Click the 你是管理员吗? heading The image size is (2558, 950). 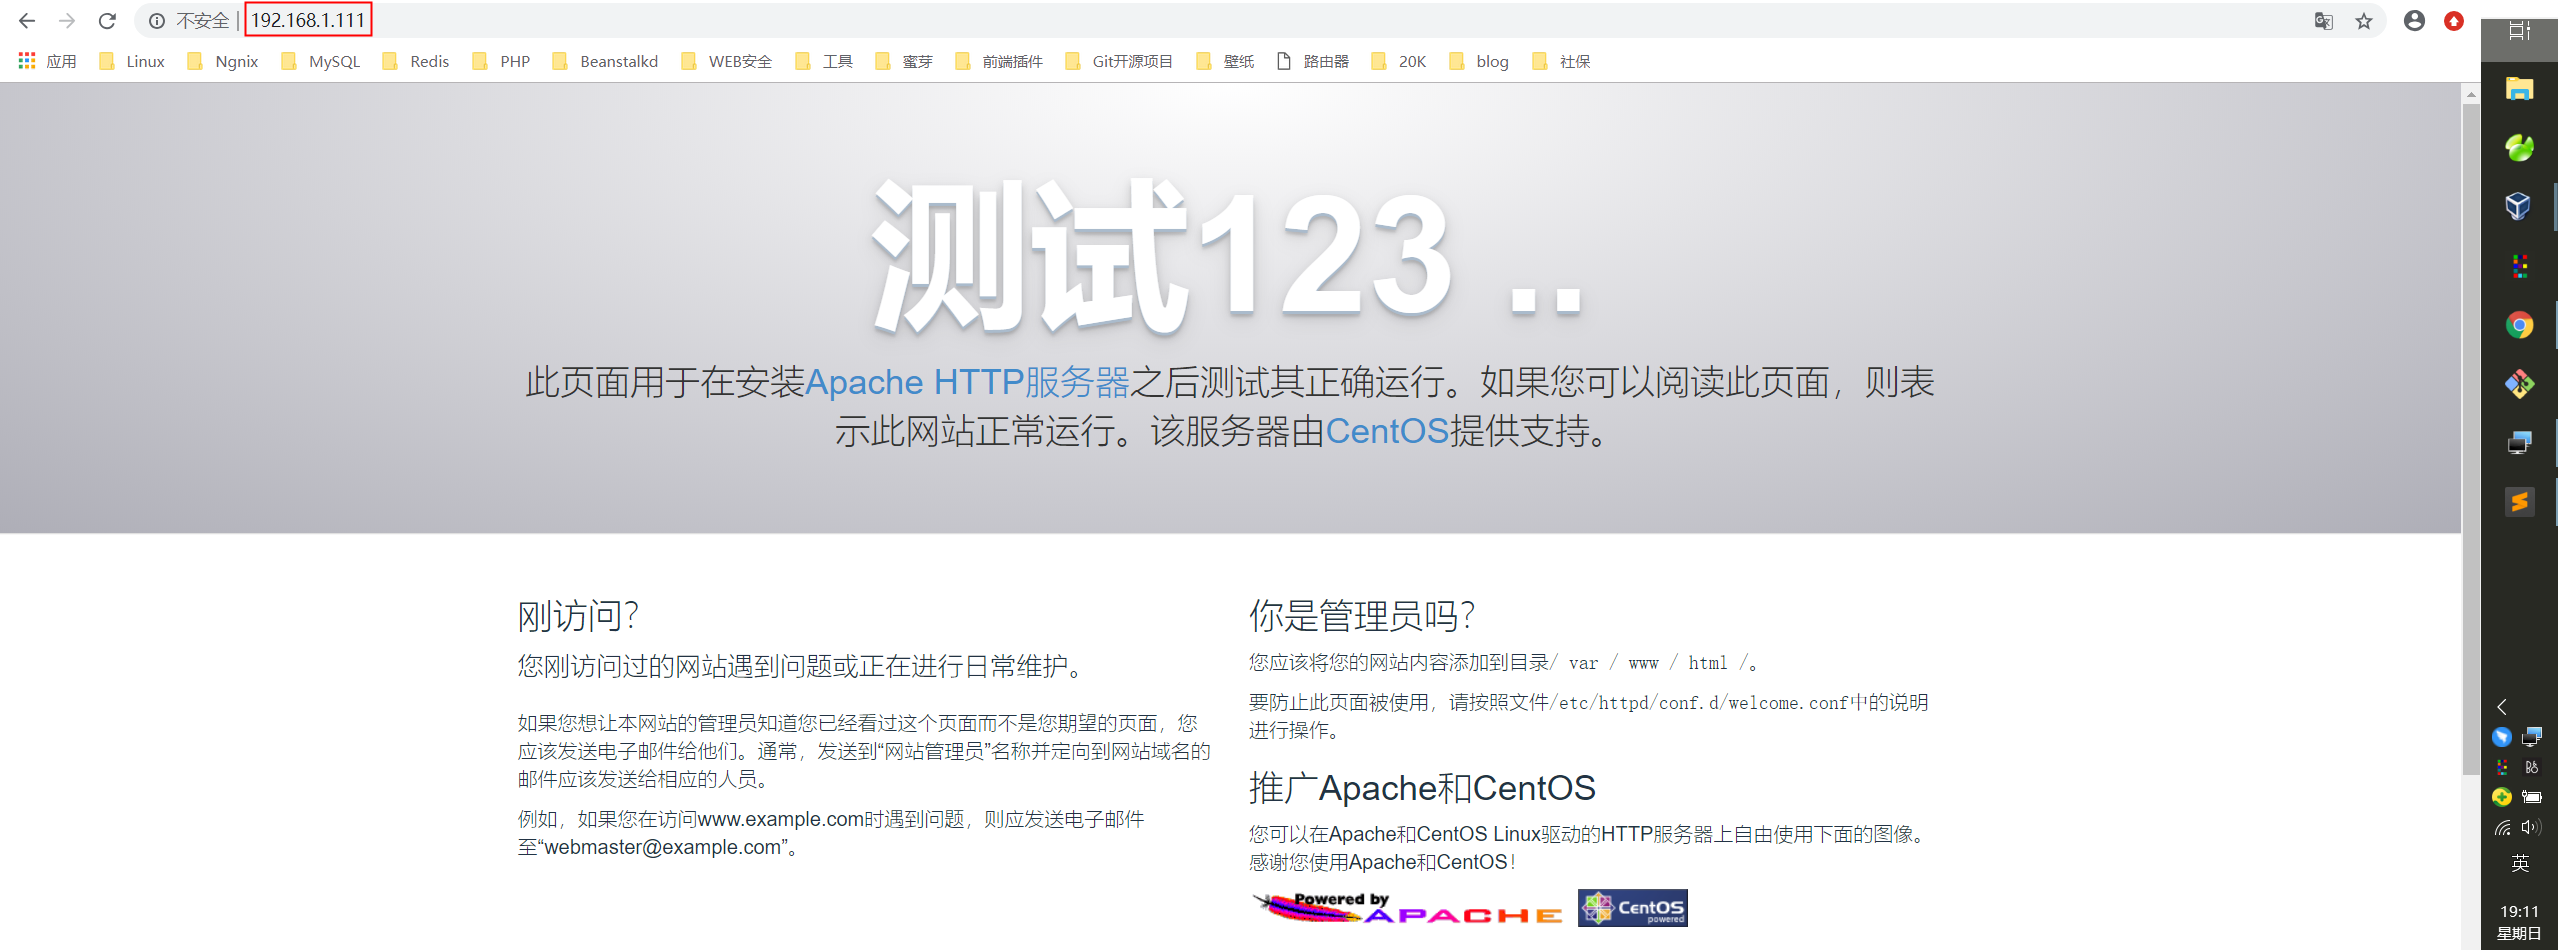(1362, 616)
